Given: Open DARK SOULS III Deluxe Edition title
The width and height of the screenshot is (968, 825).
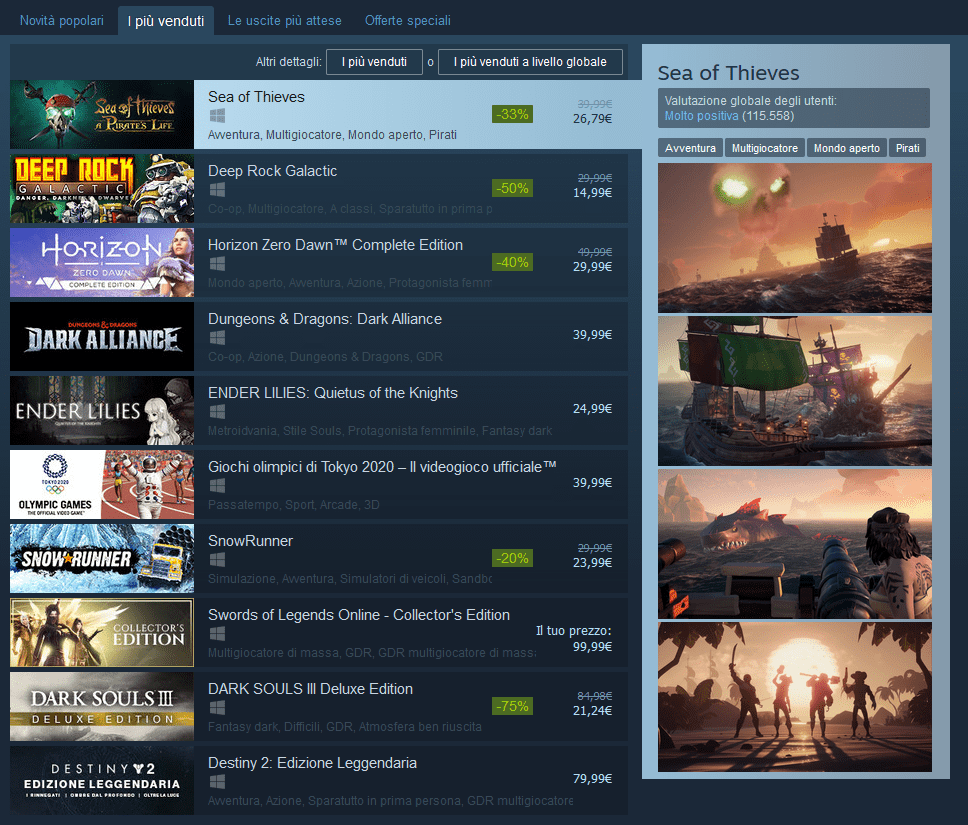Looking at the screenshot, I should point(310,689).
